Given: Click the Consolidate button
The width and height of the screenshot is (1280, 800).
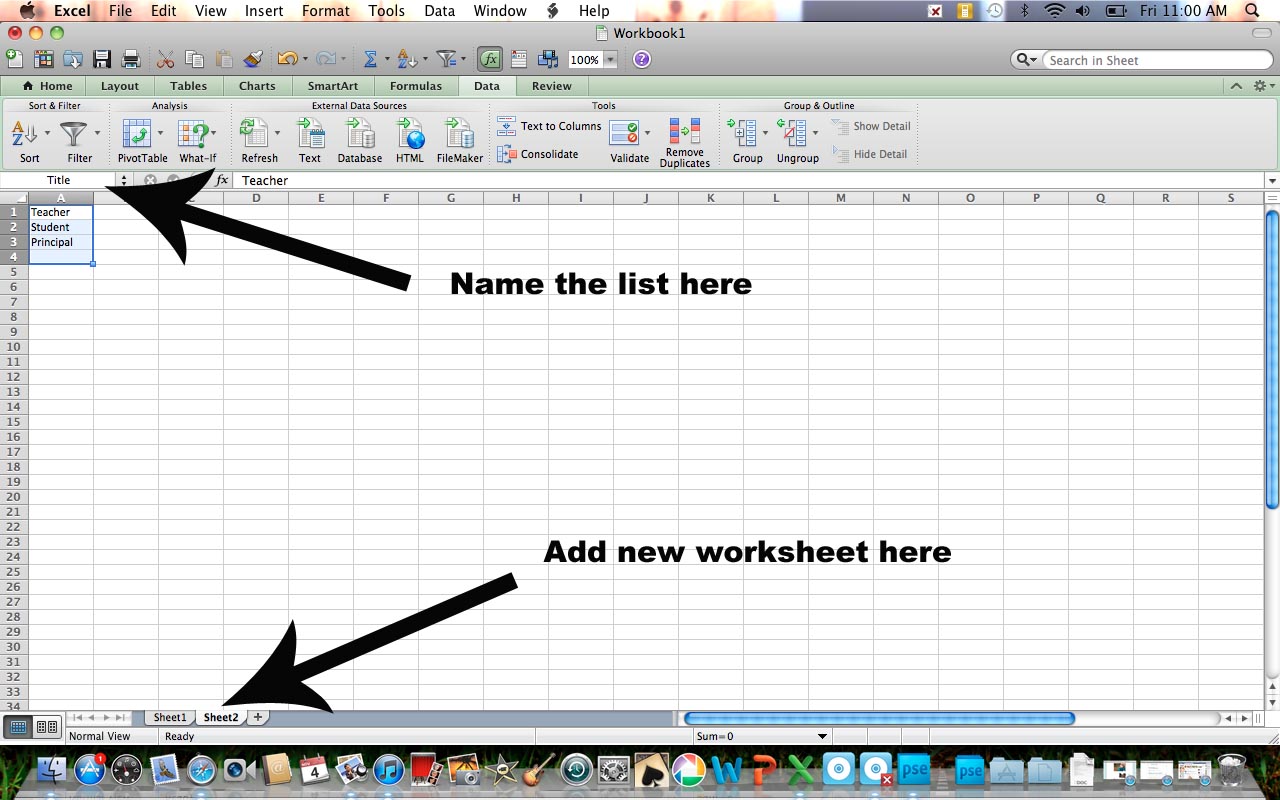Looking at the screenshot, I should 538,154.
